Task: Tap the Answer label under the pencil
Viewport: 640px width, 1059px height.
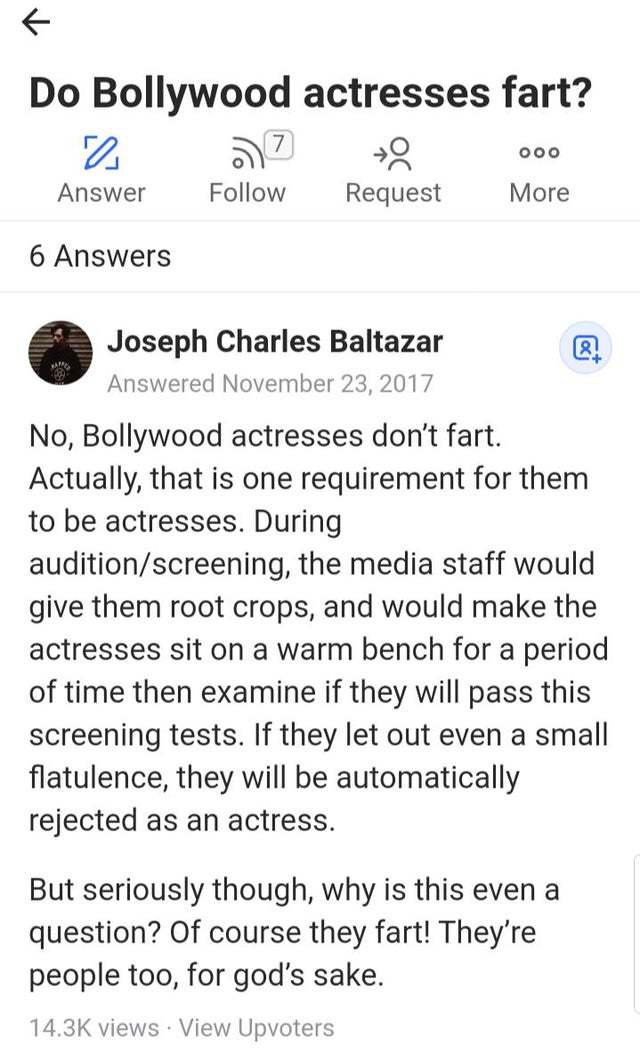Action: (101, 193)
